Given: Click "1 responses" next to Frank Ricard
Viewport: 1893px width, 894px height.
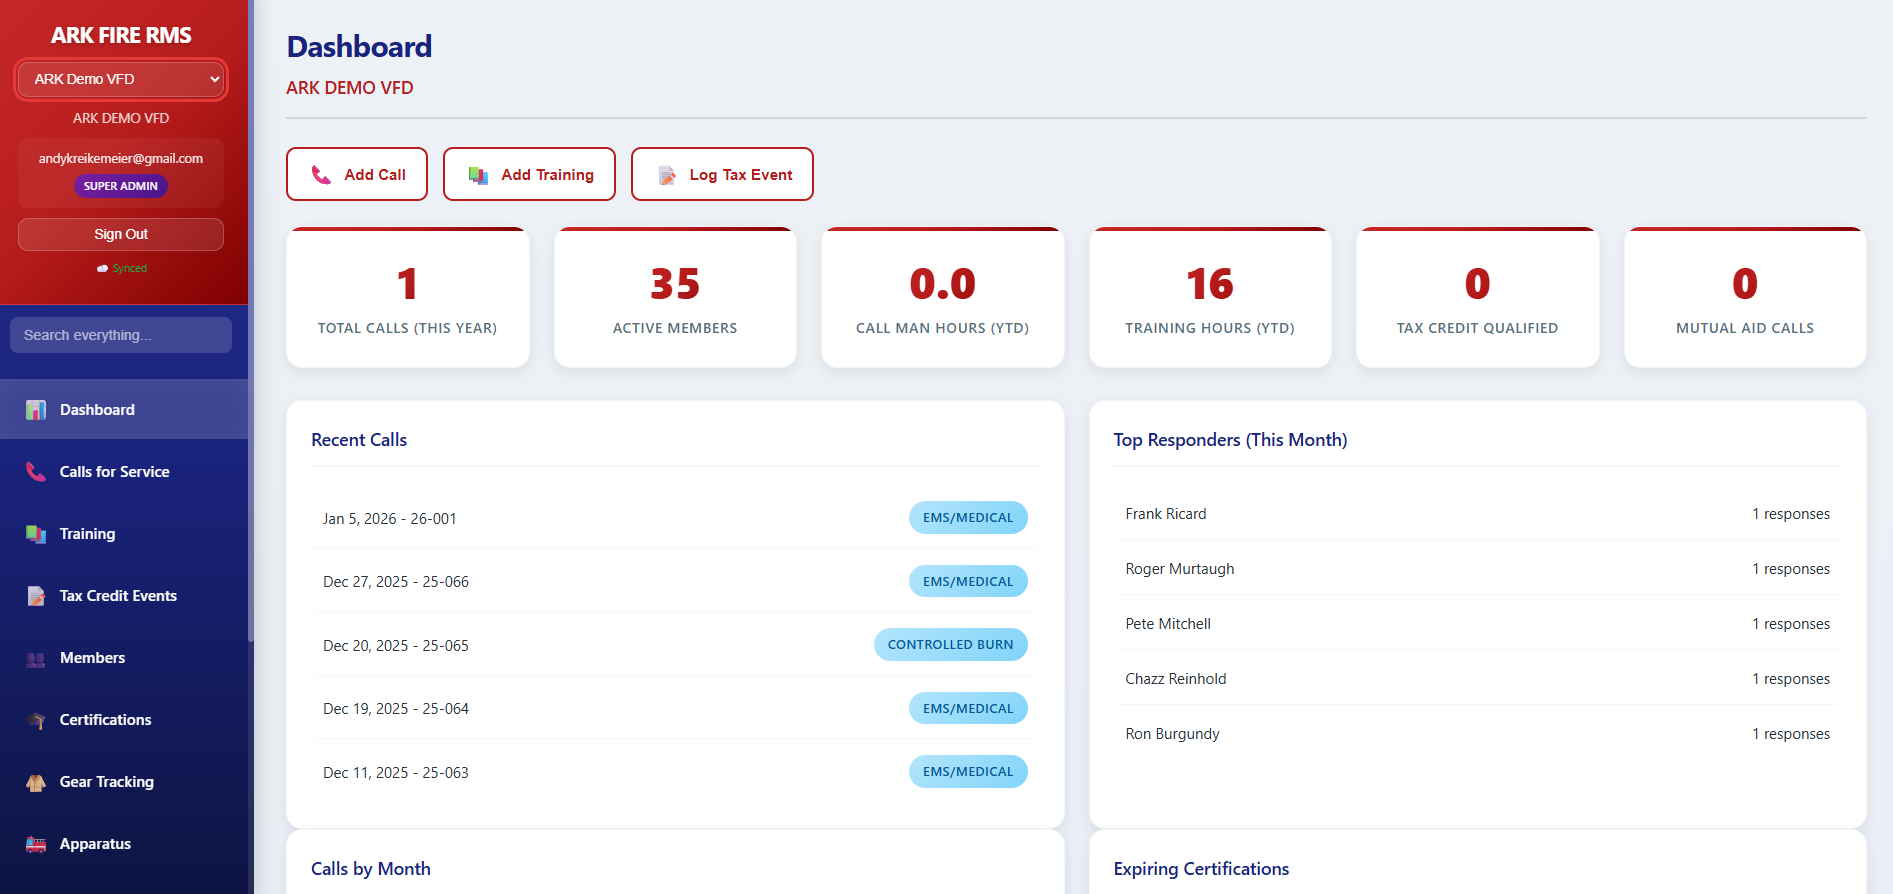Looking at the screenshot, I should pyautogui.click(x=1791, y=514).
